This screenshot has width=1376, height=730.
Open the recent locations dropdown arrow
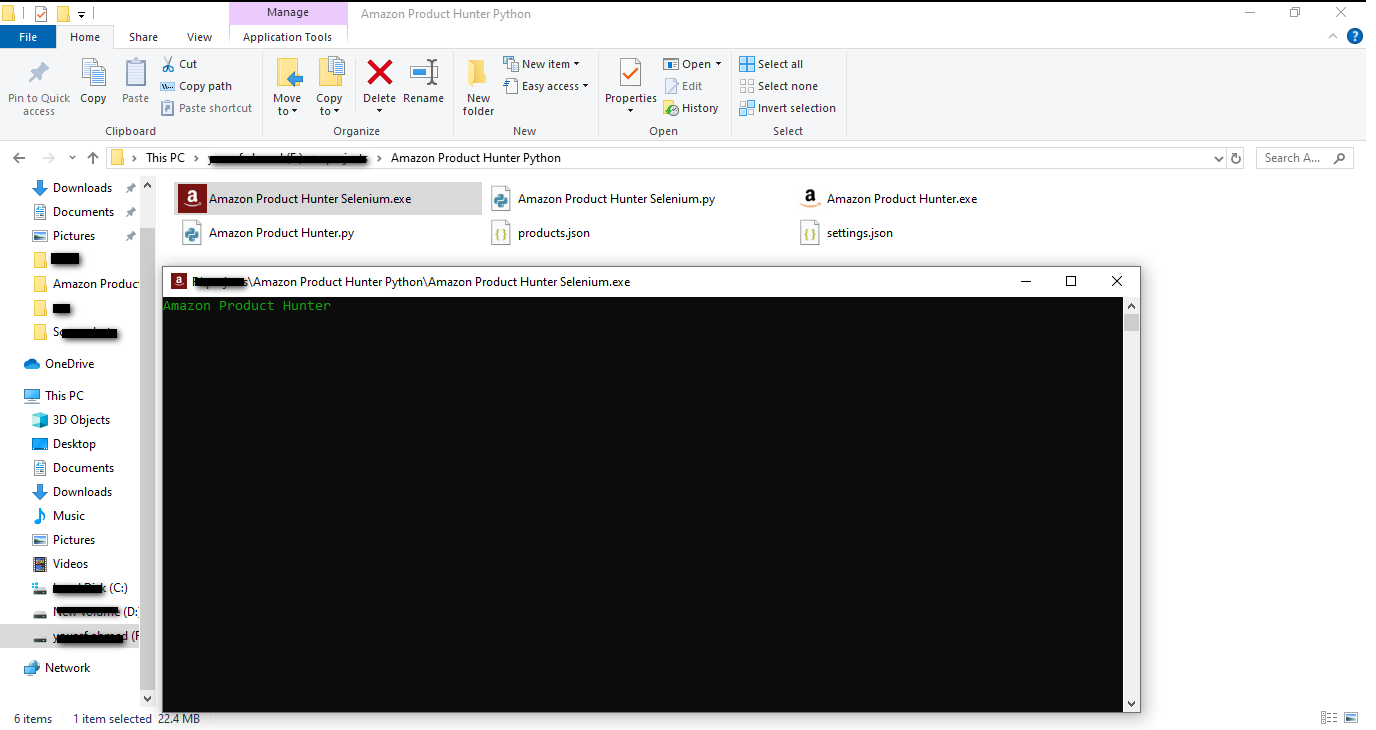[72, 158]
